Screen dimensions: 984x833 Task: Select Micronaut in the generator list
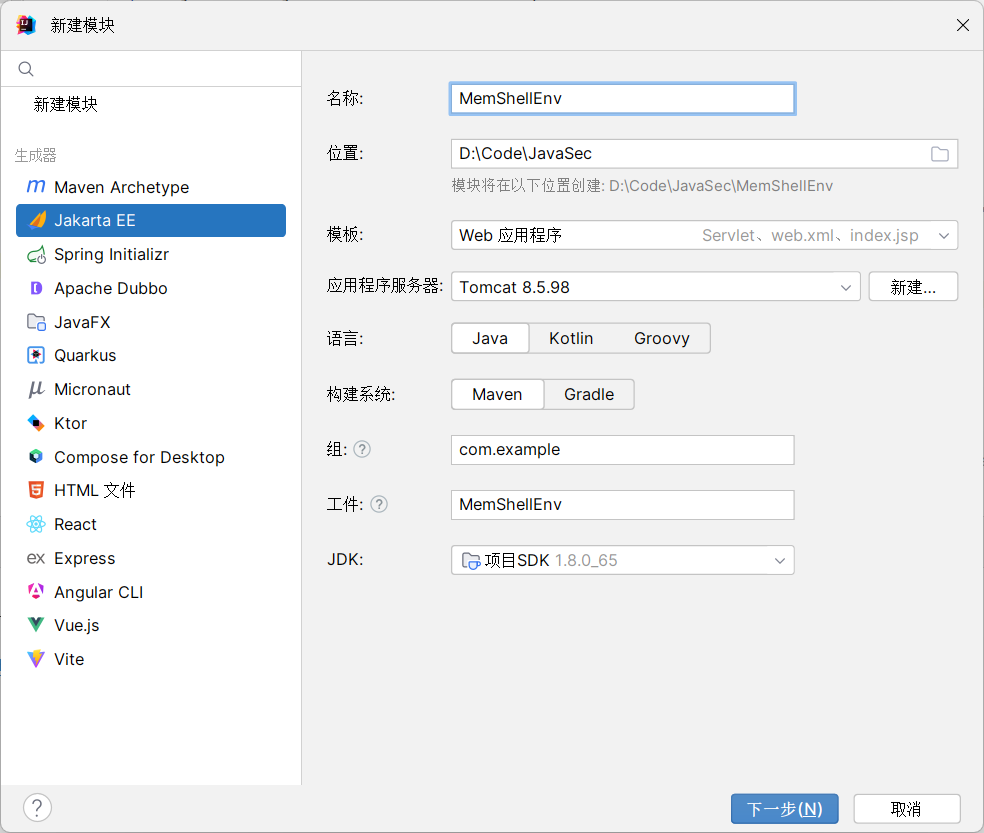pos(151,389)
